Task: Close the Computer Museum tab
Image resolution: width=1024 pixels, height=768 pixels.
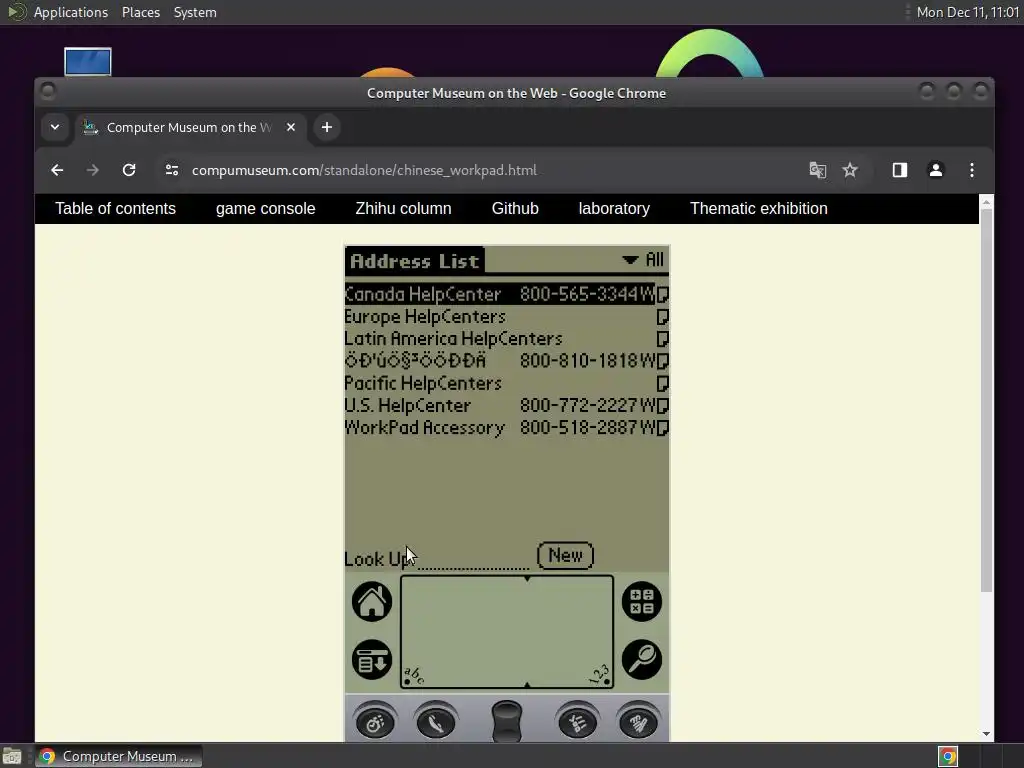Action: (291, 127)
